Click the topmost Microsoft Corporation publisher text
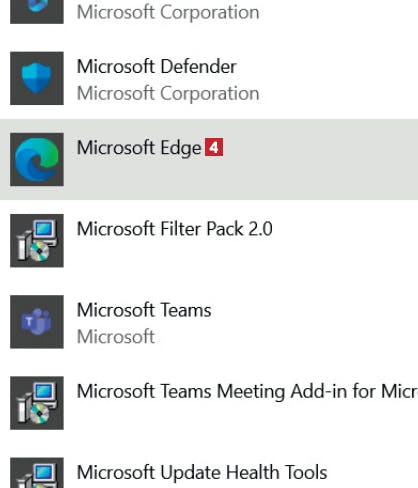 pos(168,12)
